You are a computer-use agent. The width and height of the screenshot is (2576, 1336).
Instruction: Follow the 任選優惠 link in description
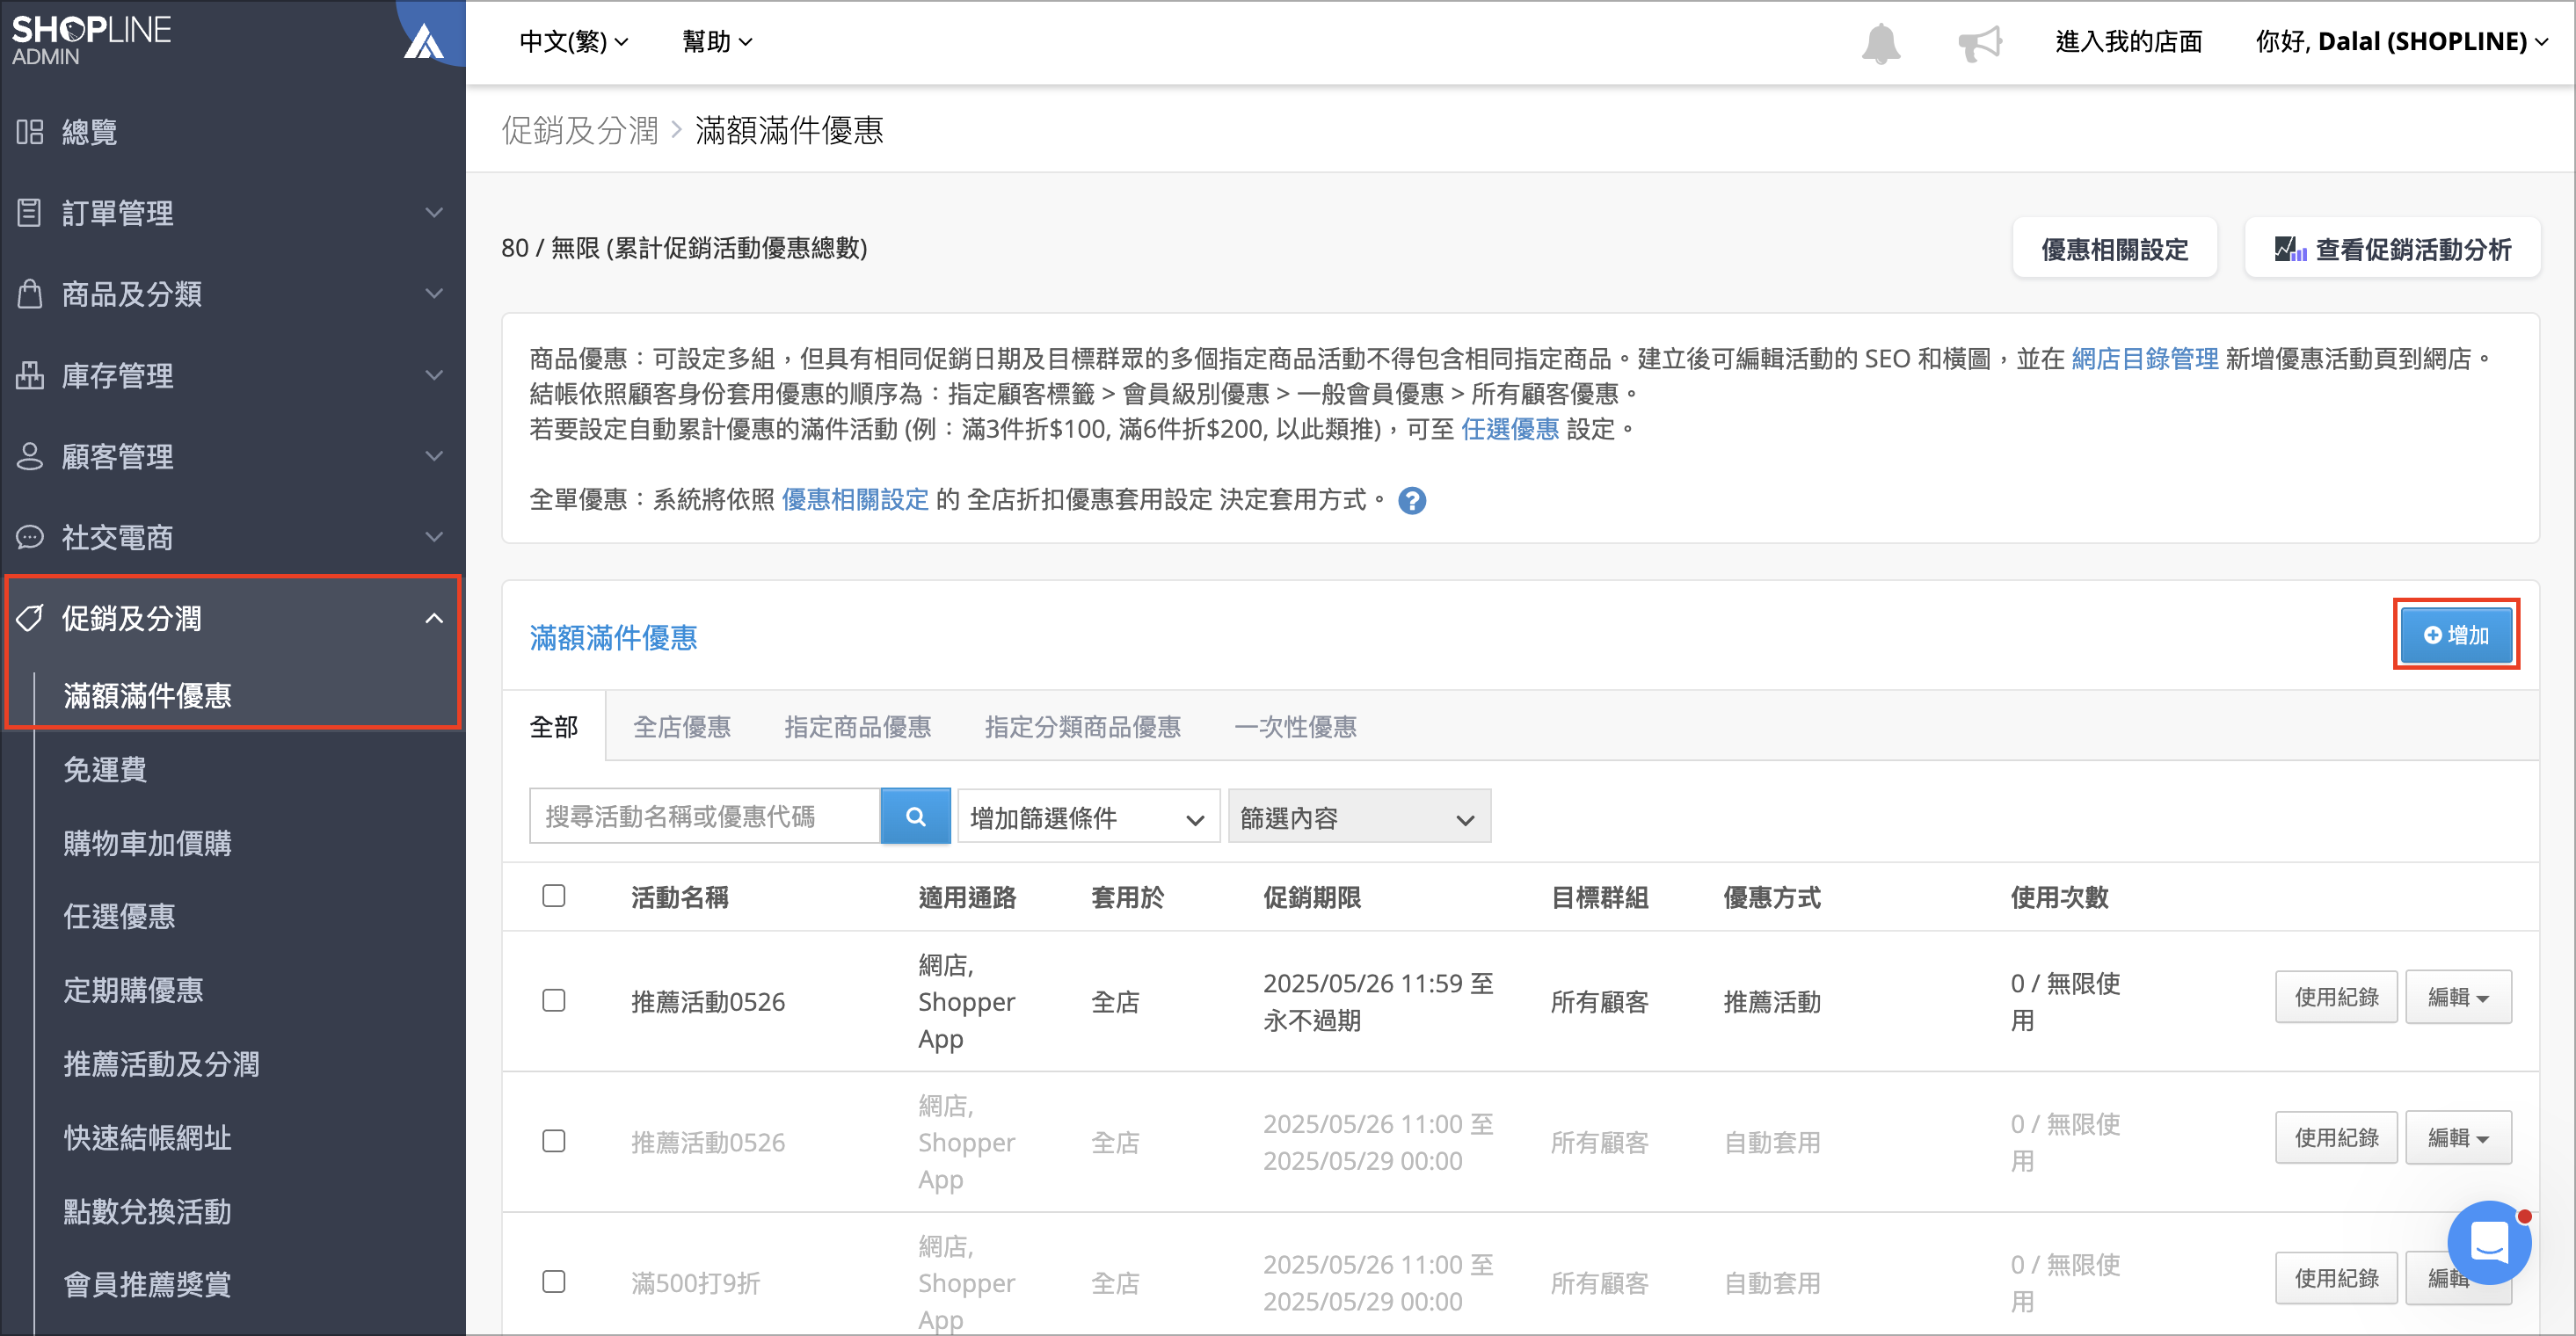tap(1510, 429)
